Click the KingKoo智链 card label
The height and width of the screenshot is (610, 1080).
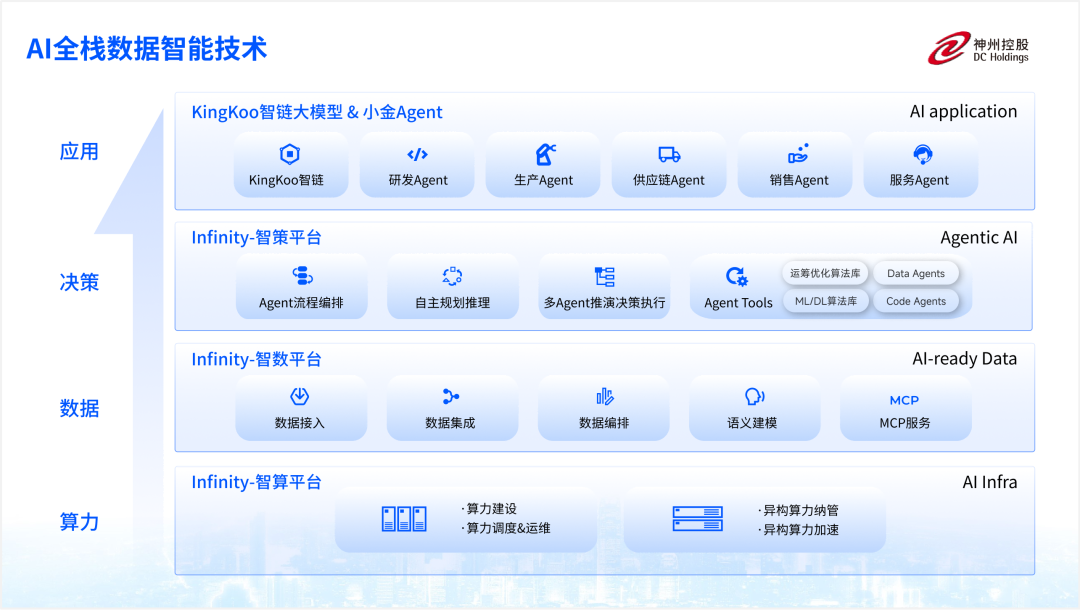286,180
